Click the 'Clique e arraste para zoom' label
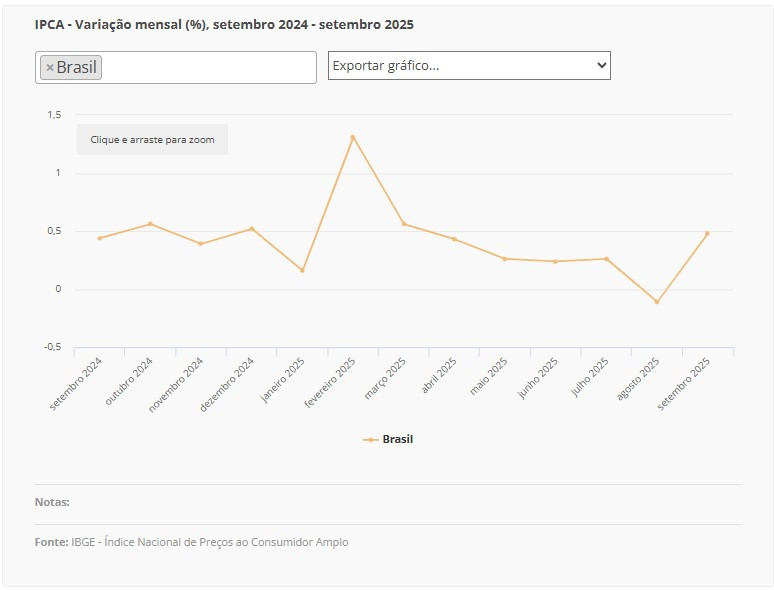 (152, 140)
